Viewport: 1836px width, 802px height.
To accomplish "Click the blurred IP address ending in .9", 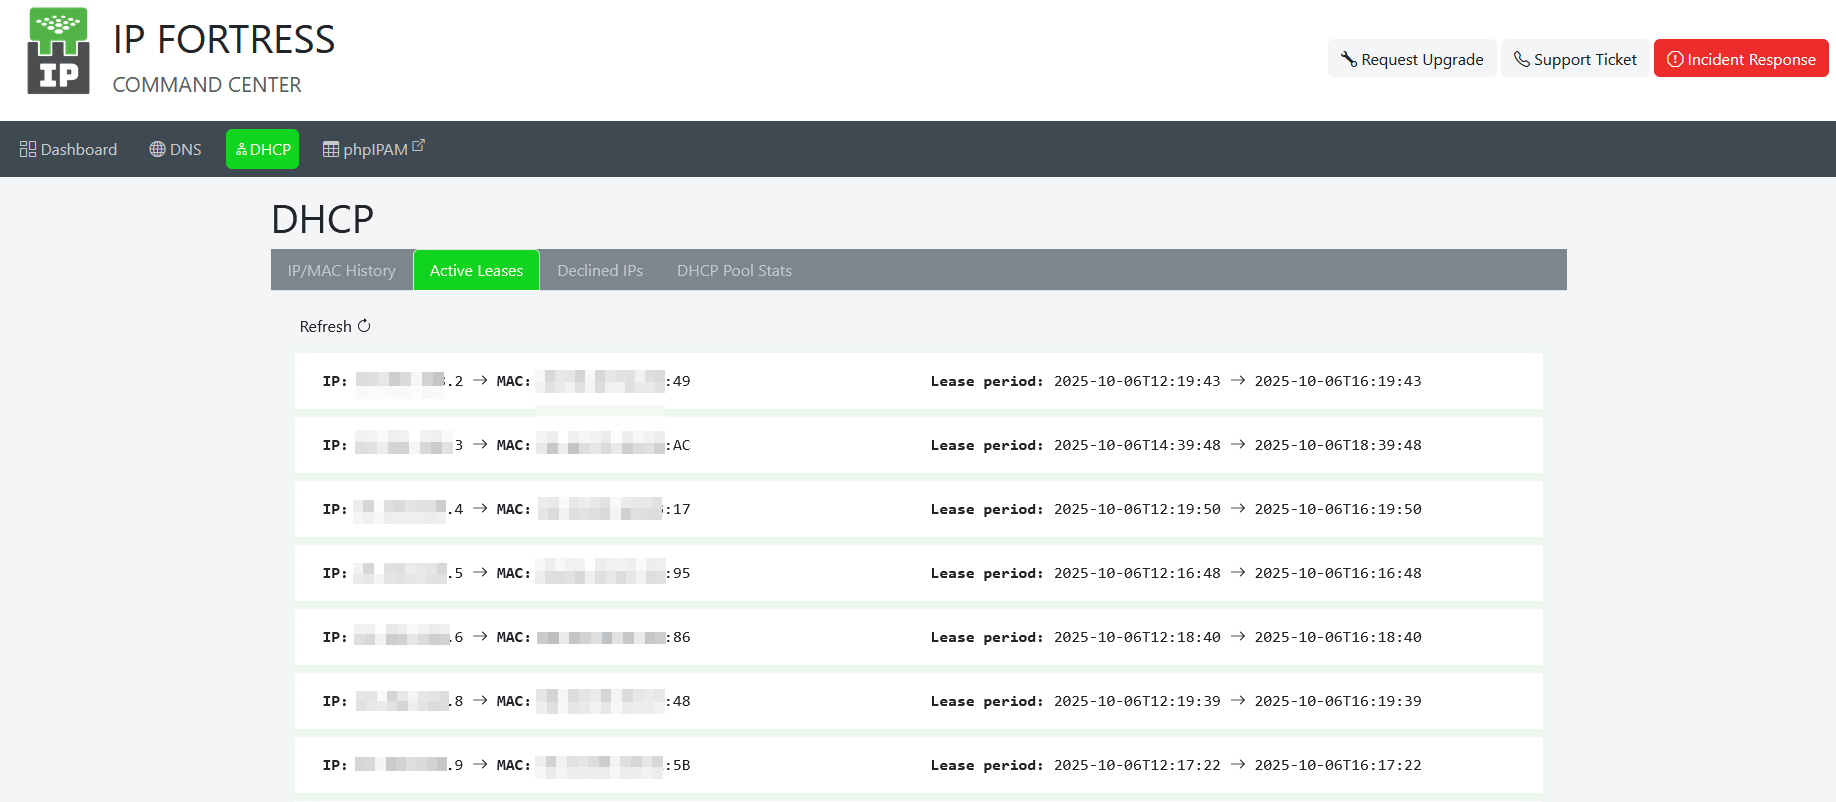I will point(409,765).
